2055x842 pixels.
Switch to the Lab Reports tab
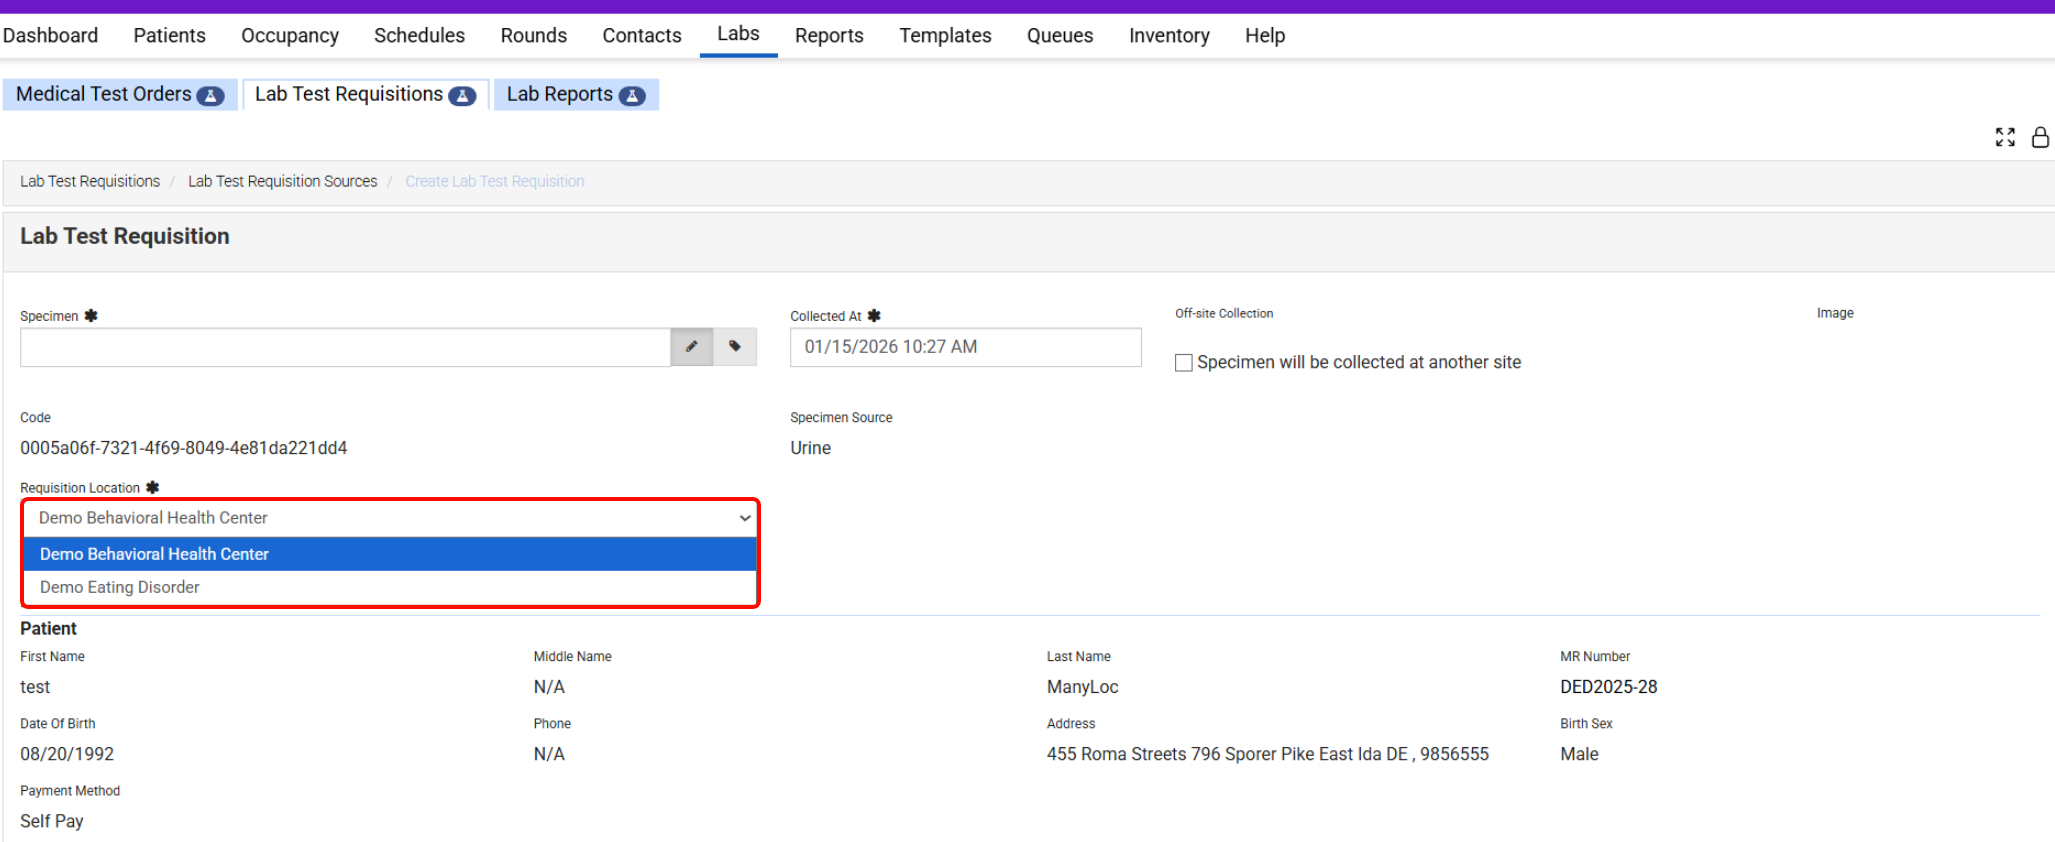(x=559, y=94)
